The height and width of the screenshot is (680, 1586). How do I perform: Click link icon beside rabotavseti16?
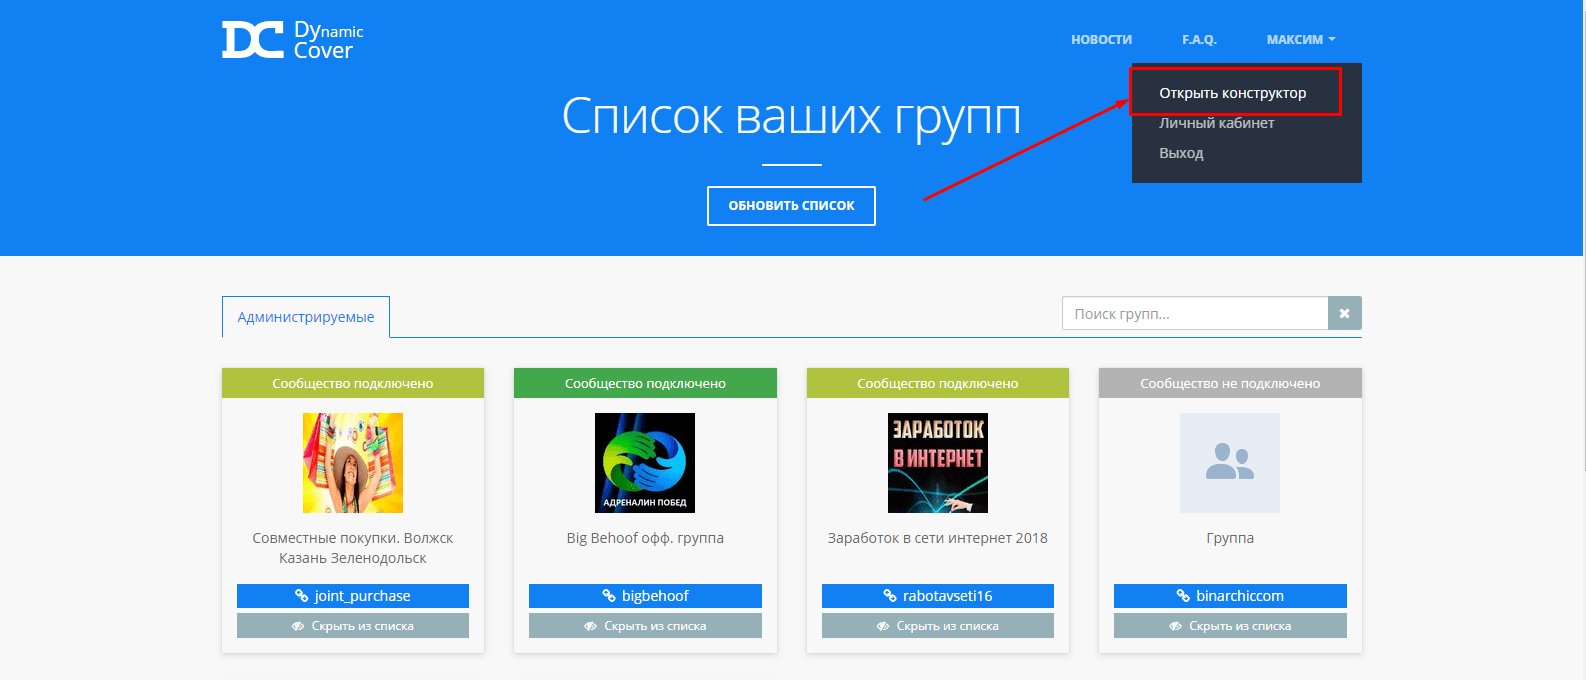(889, 596)
